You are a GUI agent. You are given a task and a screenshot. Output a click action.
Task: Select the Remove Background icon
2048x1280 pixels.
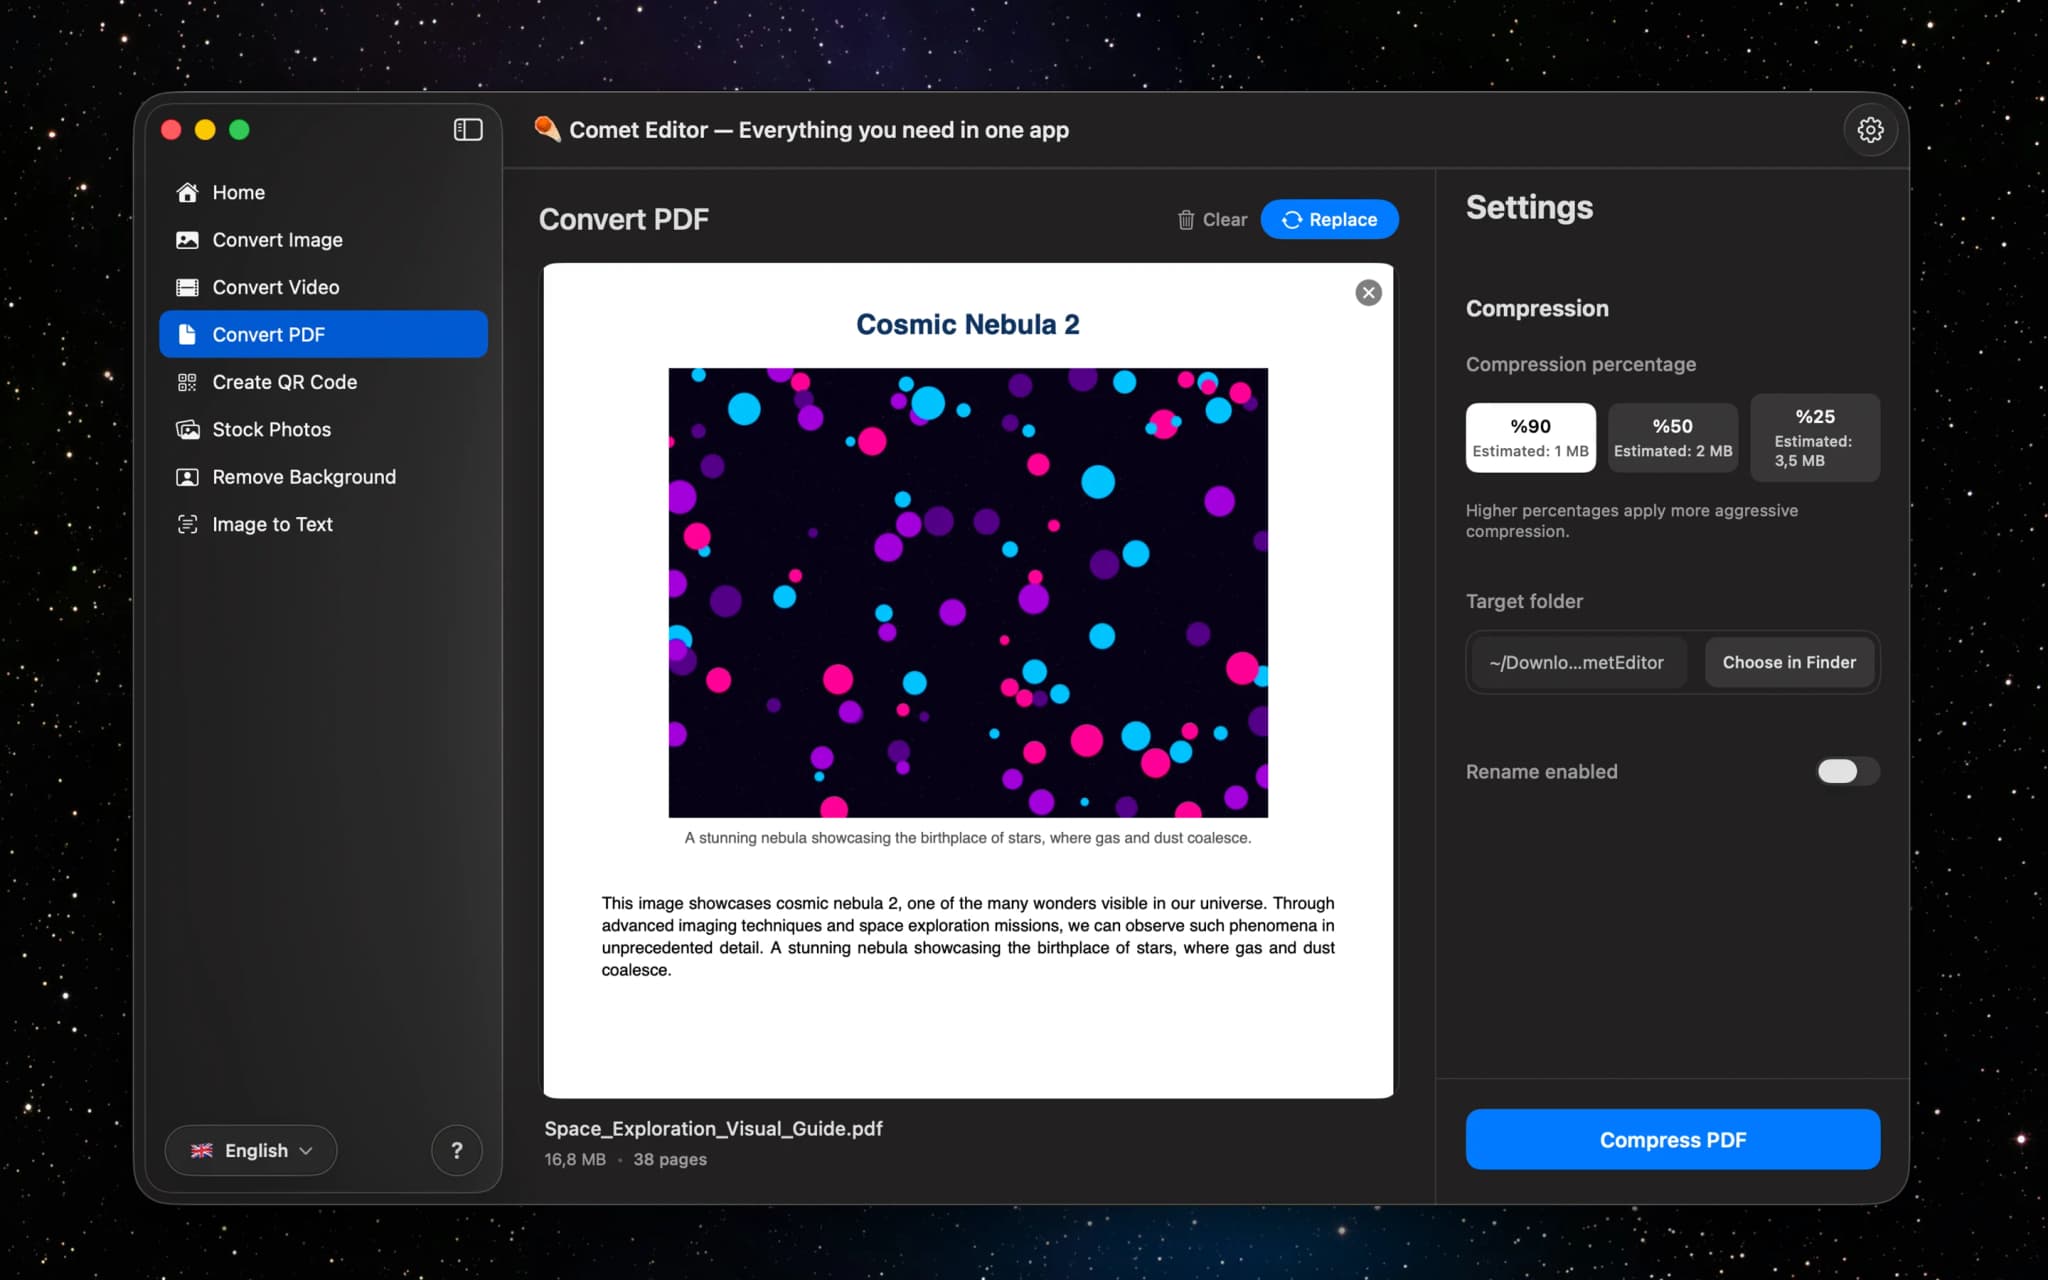pos(188,477)
